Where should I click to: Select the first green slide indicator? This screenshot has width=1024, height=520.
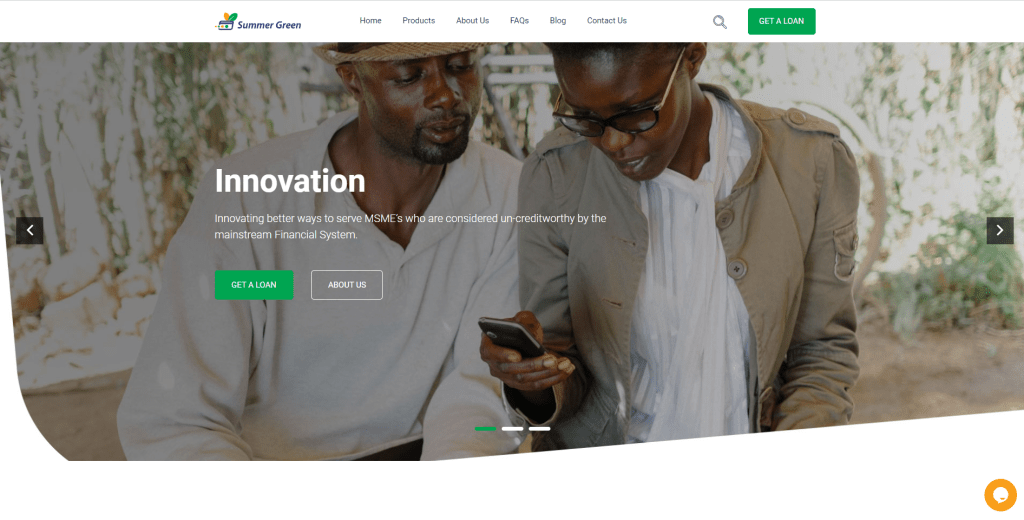(x=485, y=429)
